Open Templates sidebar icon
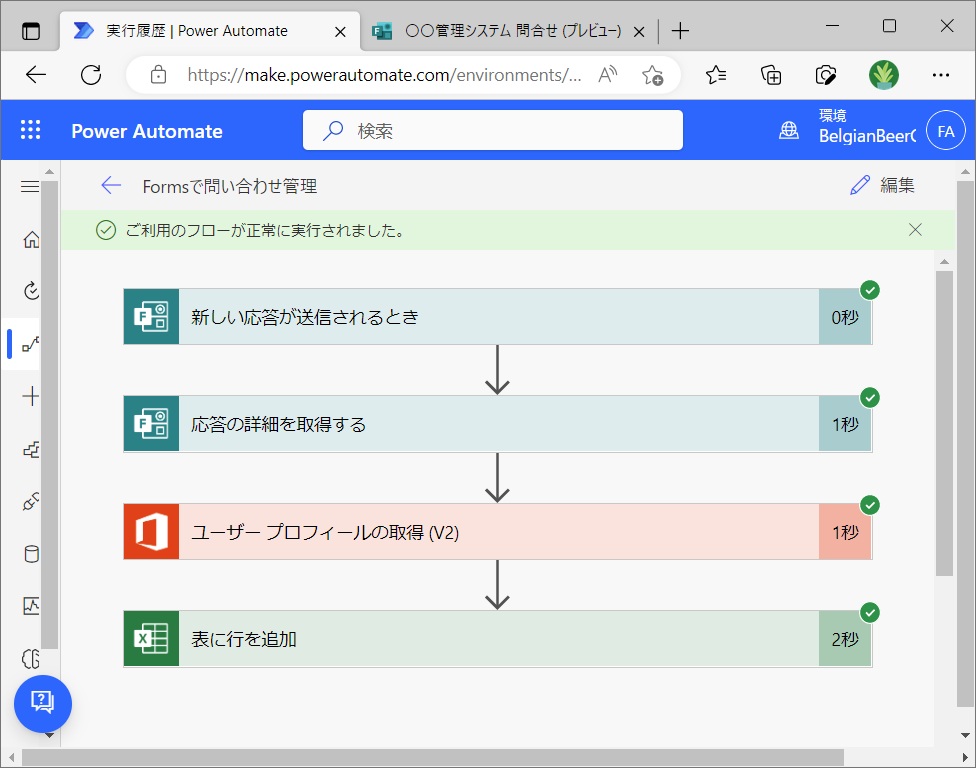 coord(31,449)
